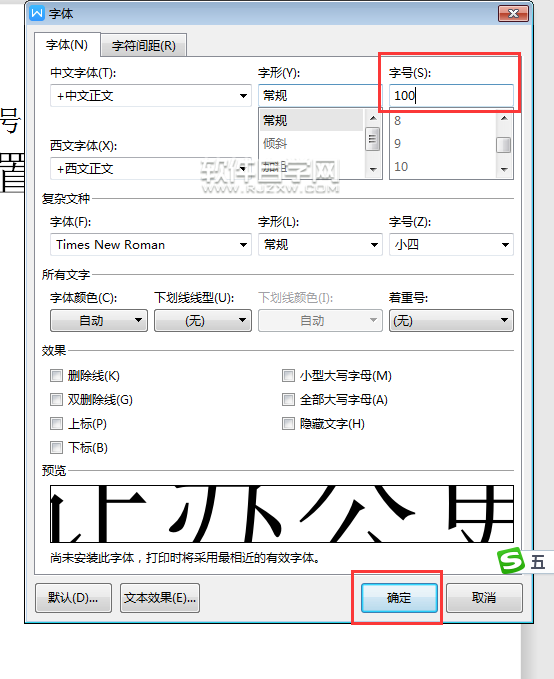Click the 五 indicator on the Sogou bar
Screen dimensions: 554x679
538,562
